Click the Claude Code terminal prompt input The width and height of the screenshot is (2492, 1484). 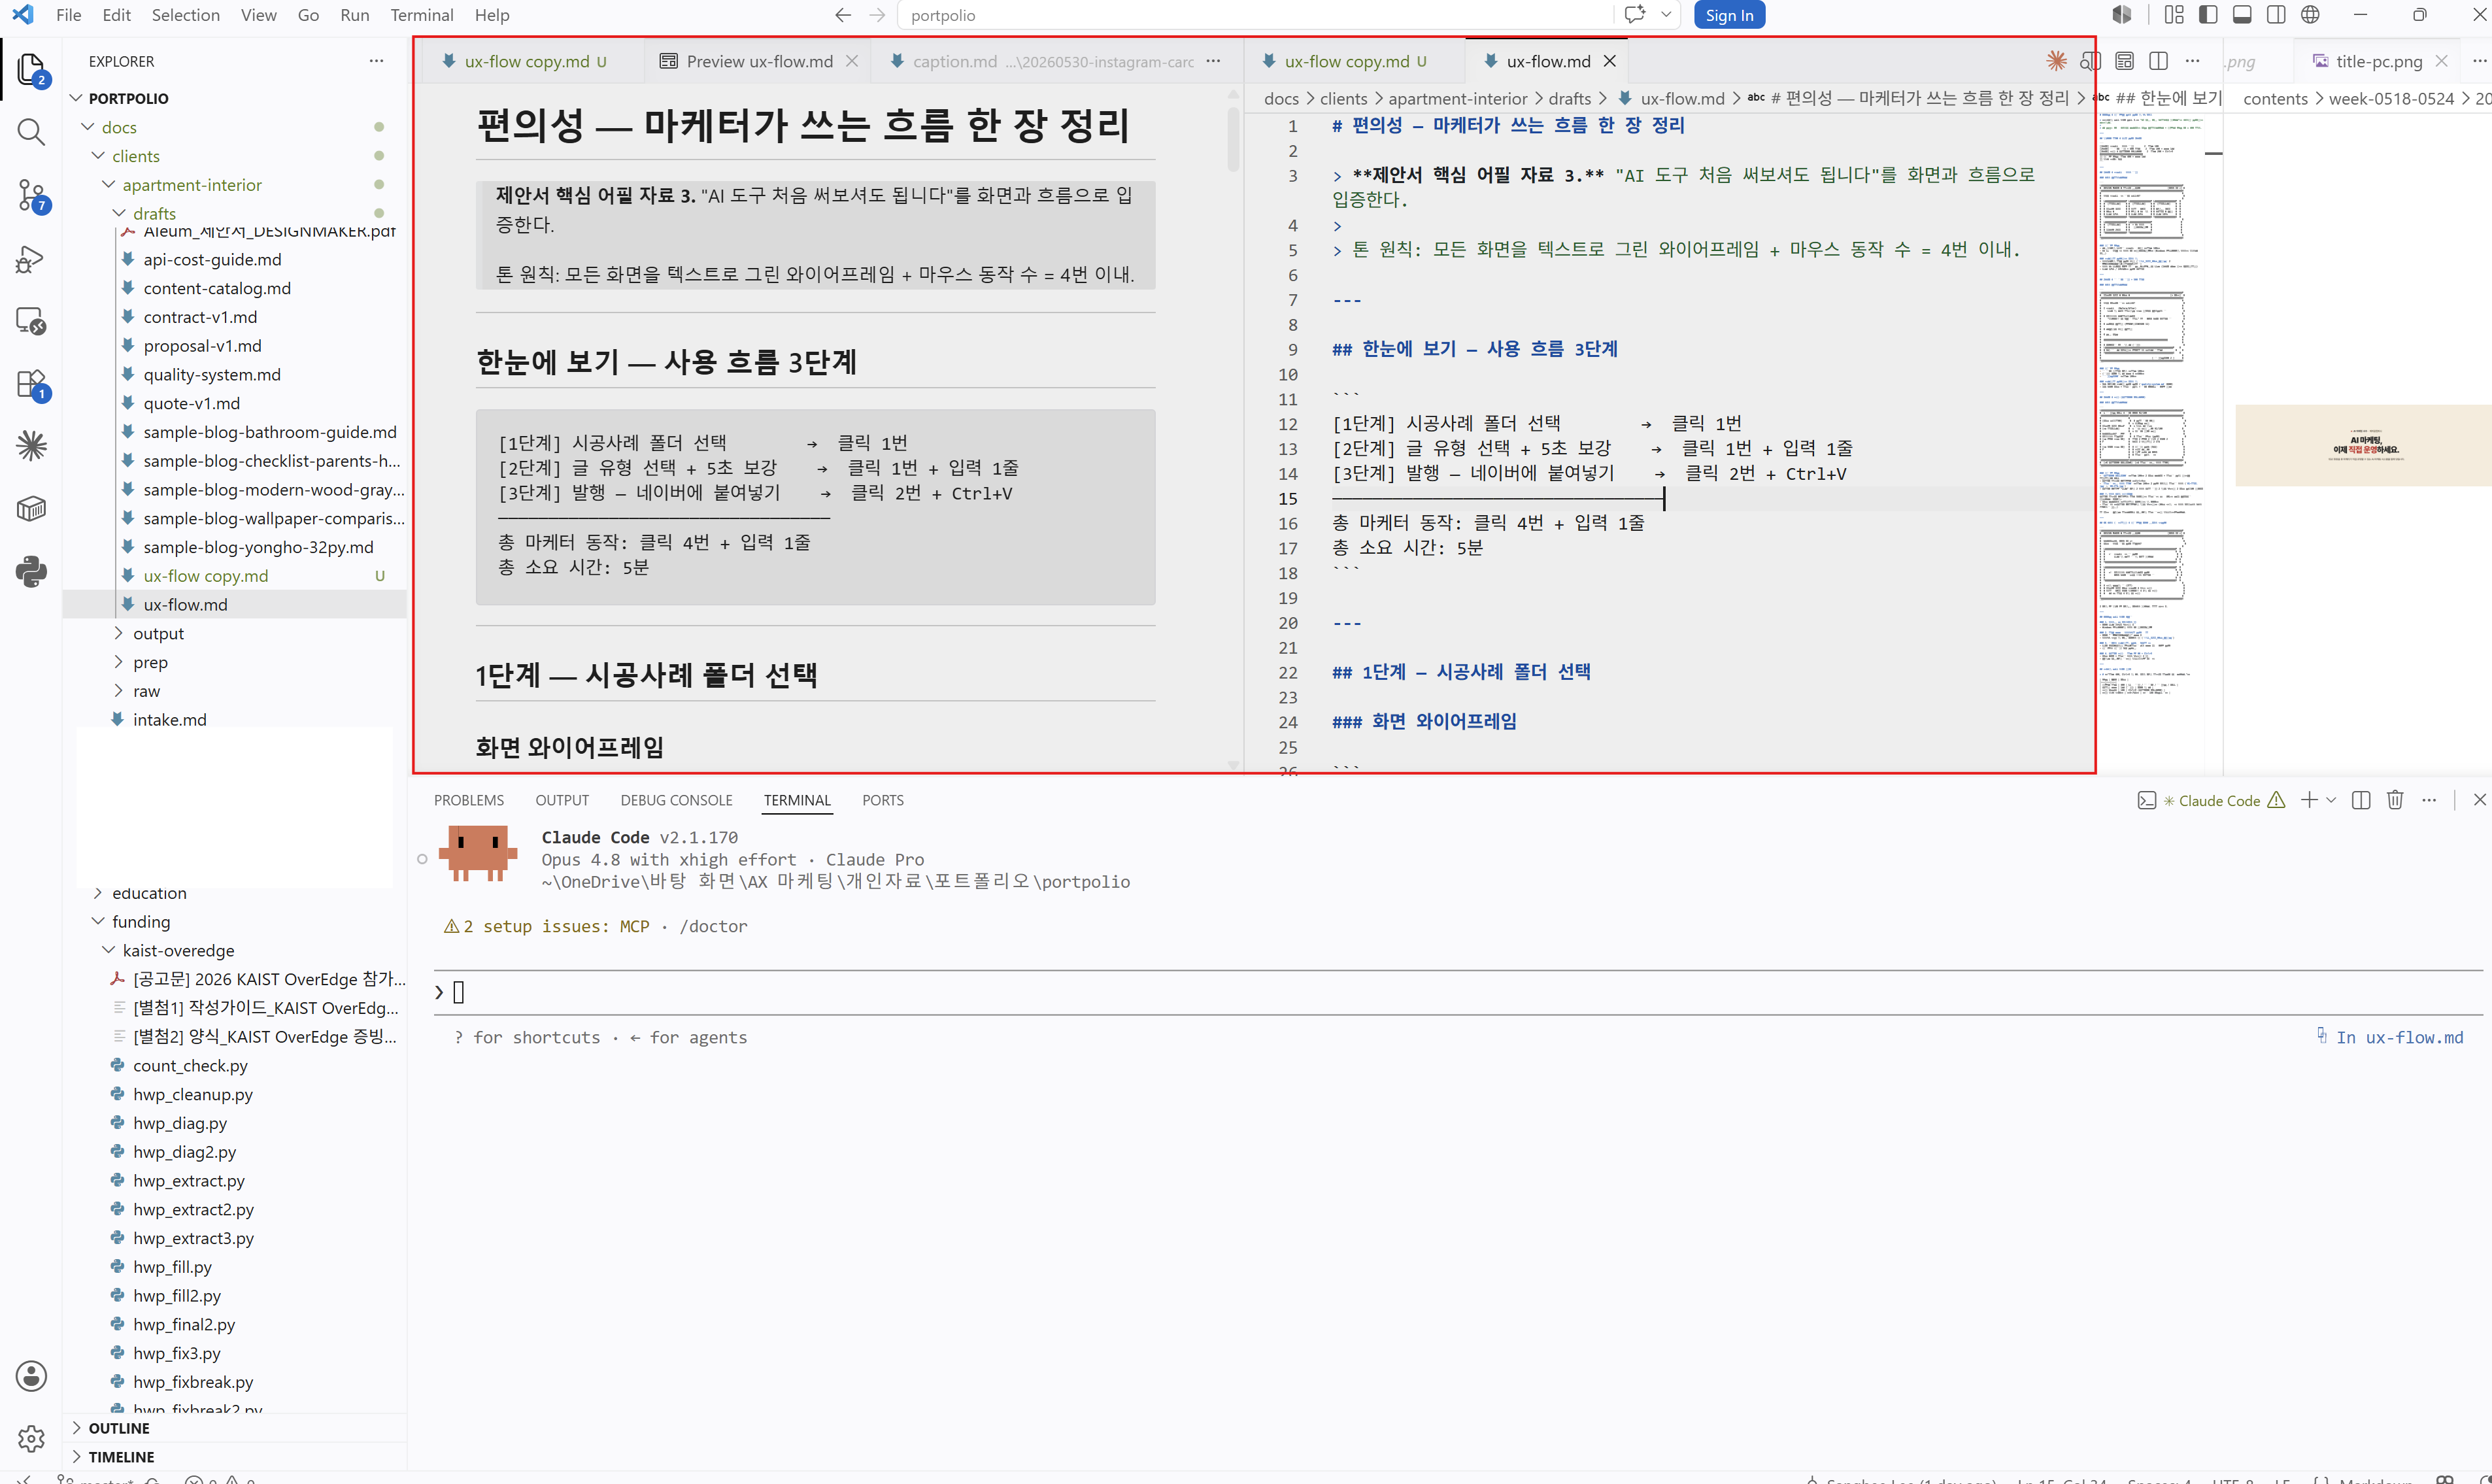click(x=1458, y=992)
